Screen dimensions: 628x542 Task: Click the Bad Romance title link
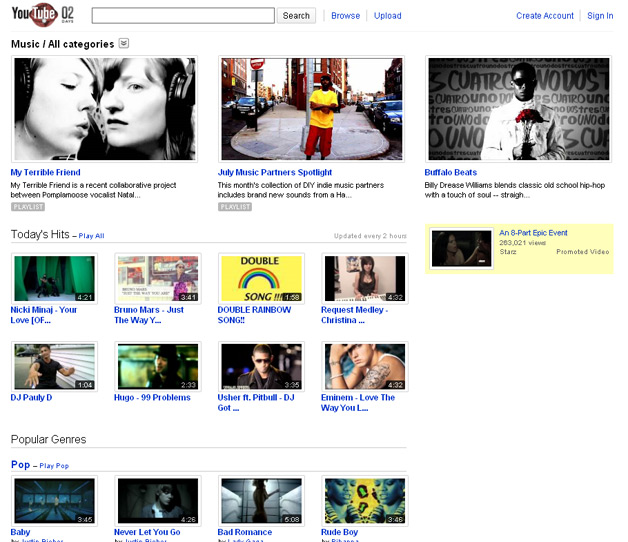coord(245,532)
